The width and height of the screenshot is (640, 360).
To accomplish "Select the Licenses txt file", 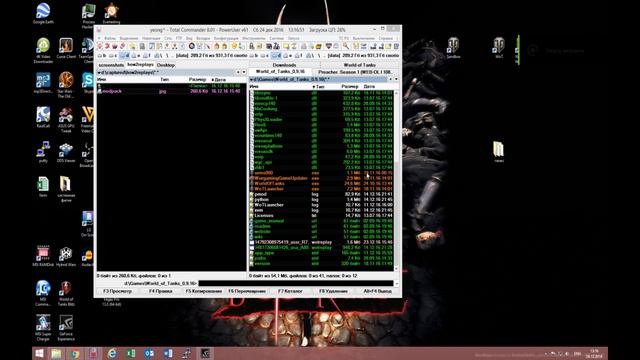I will (x=322, y=216).
